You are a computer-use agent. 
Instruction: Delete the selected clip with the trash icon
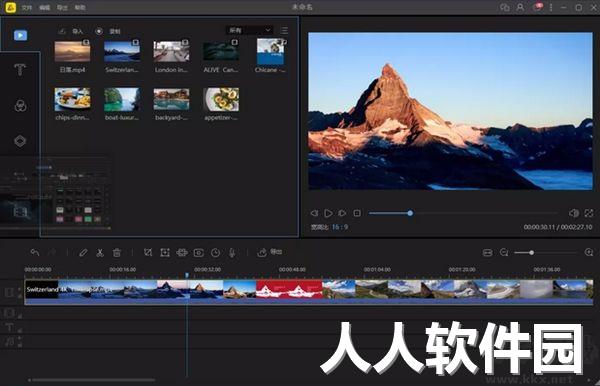[117, 252]
